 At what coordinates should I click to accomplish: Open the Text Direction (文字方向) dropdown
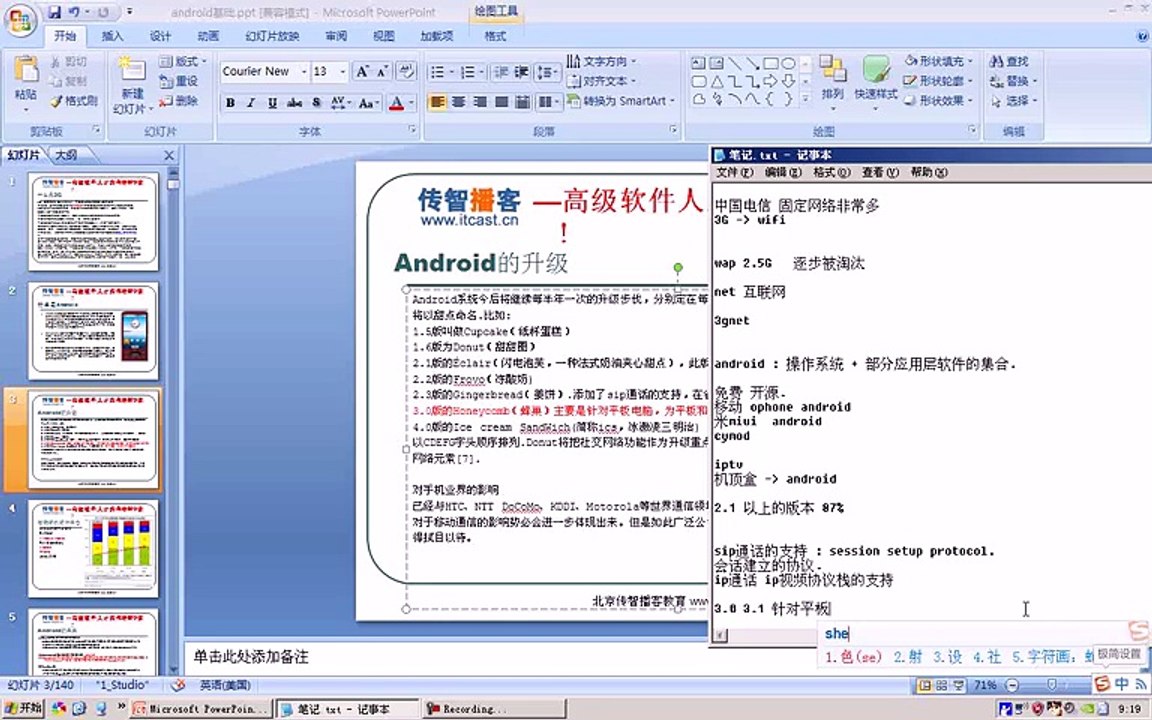602,61
